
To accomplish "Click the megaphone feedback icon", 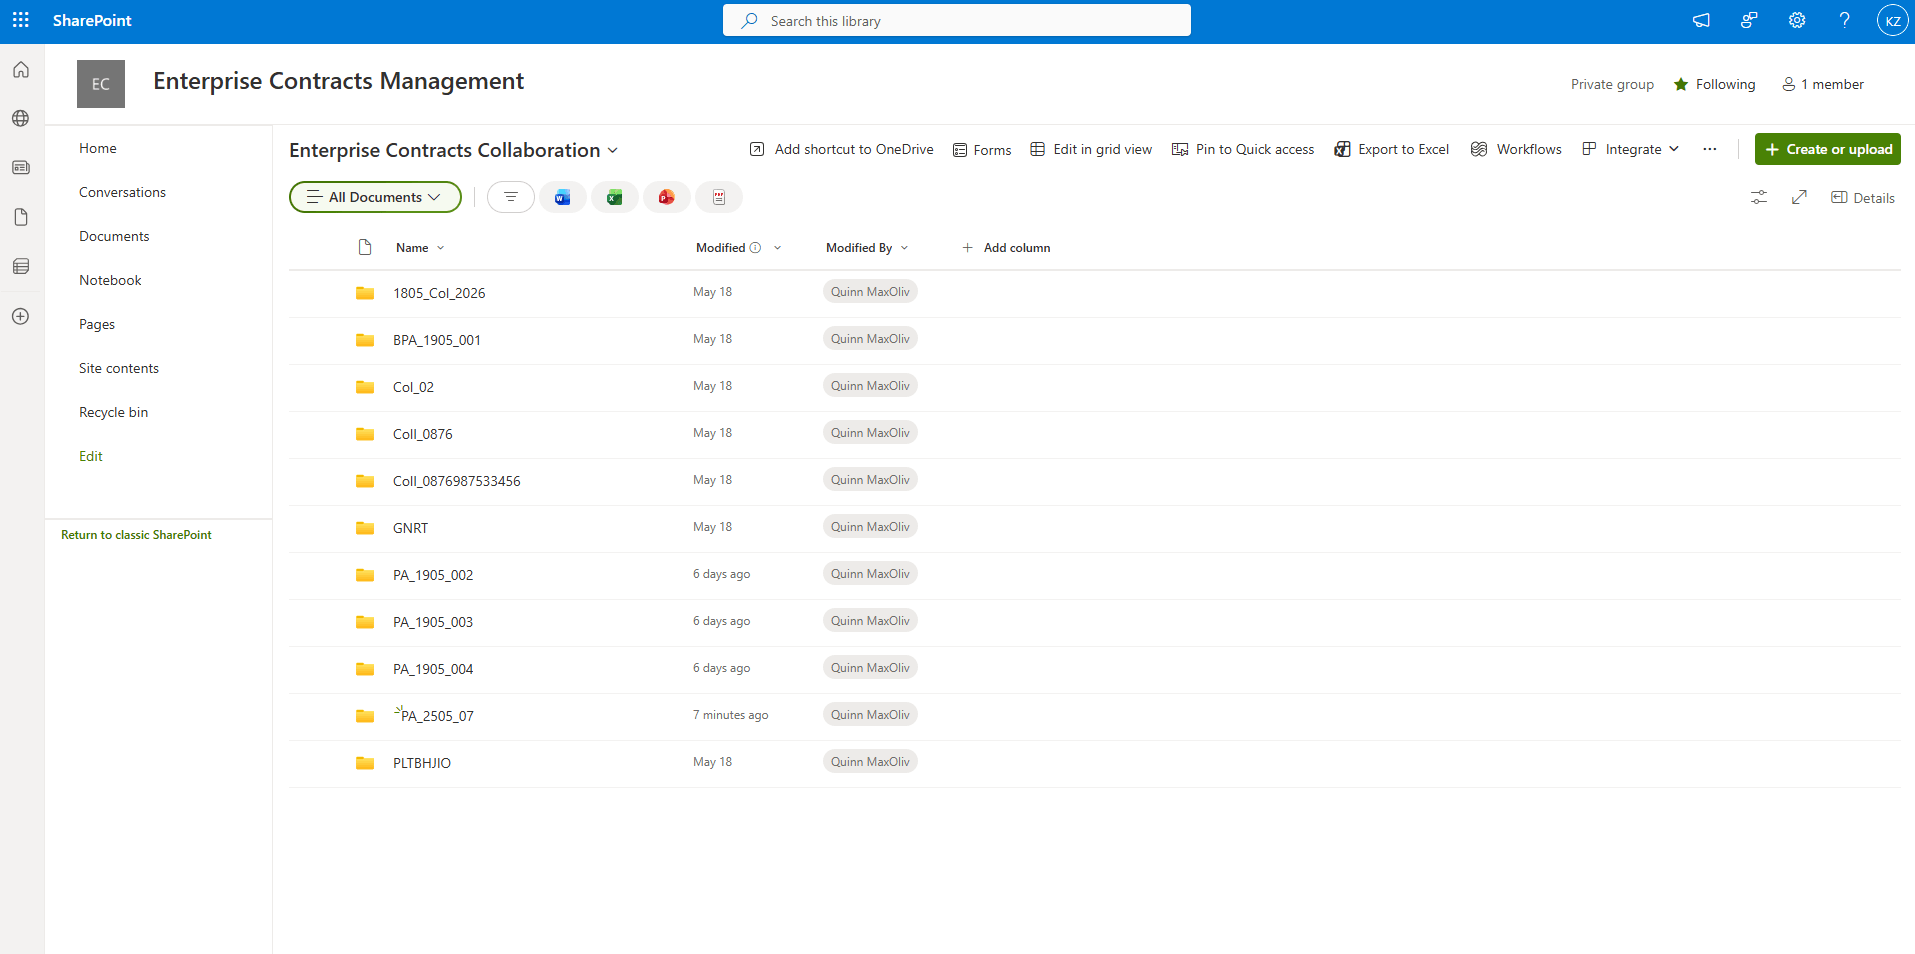I will (1701, 20).
